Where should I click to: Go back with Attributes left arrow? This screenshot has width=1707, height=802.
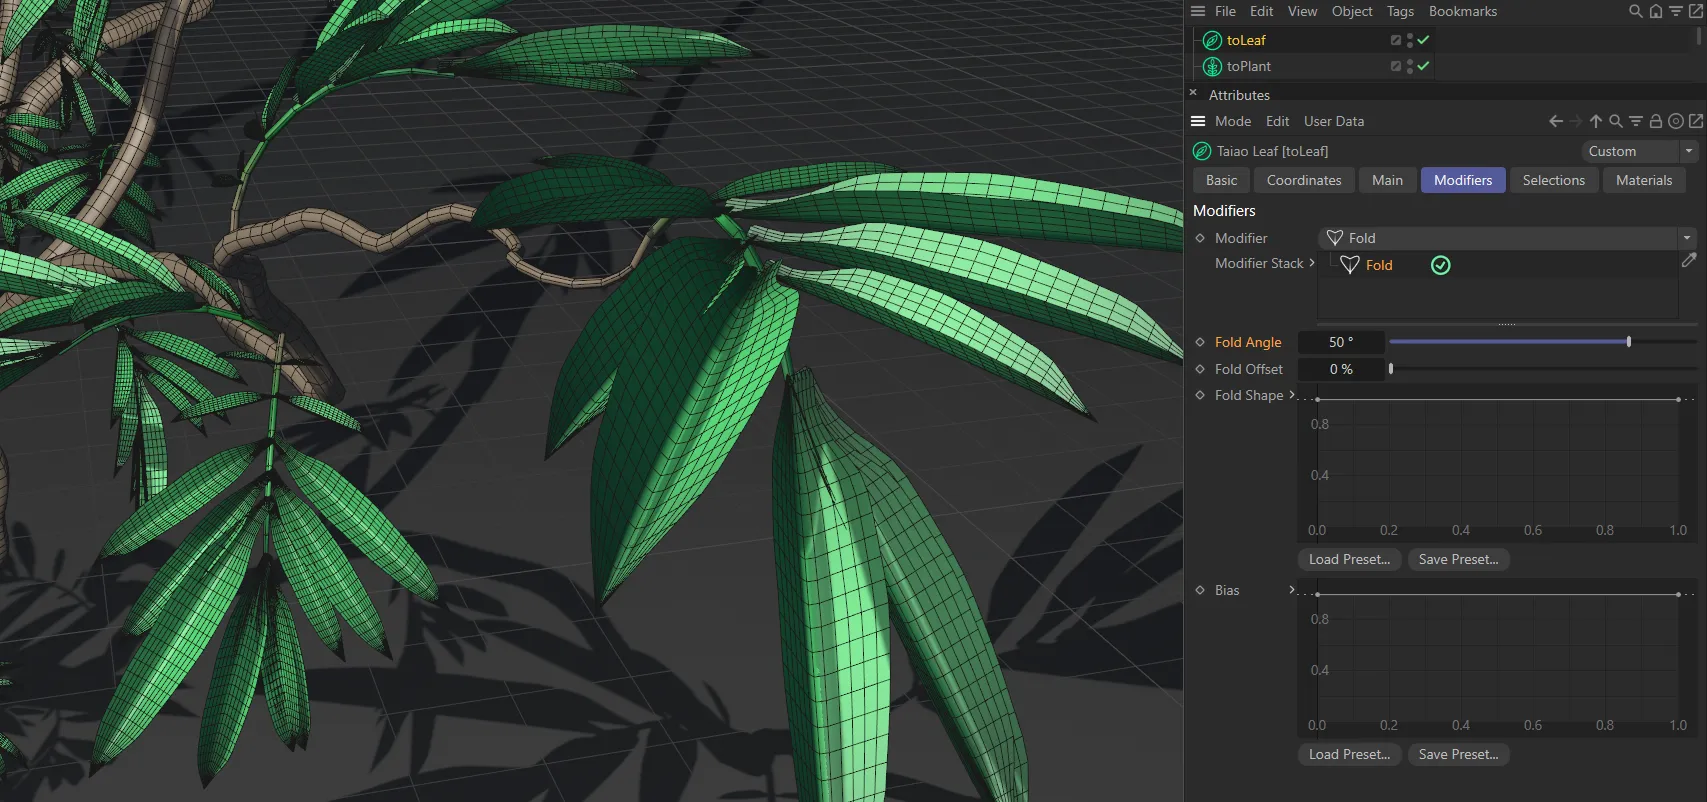coord(1556,121)
